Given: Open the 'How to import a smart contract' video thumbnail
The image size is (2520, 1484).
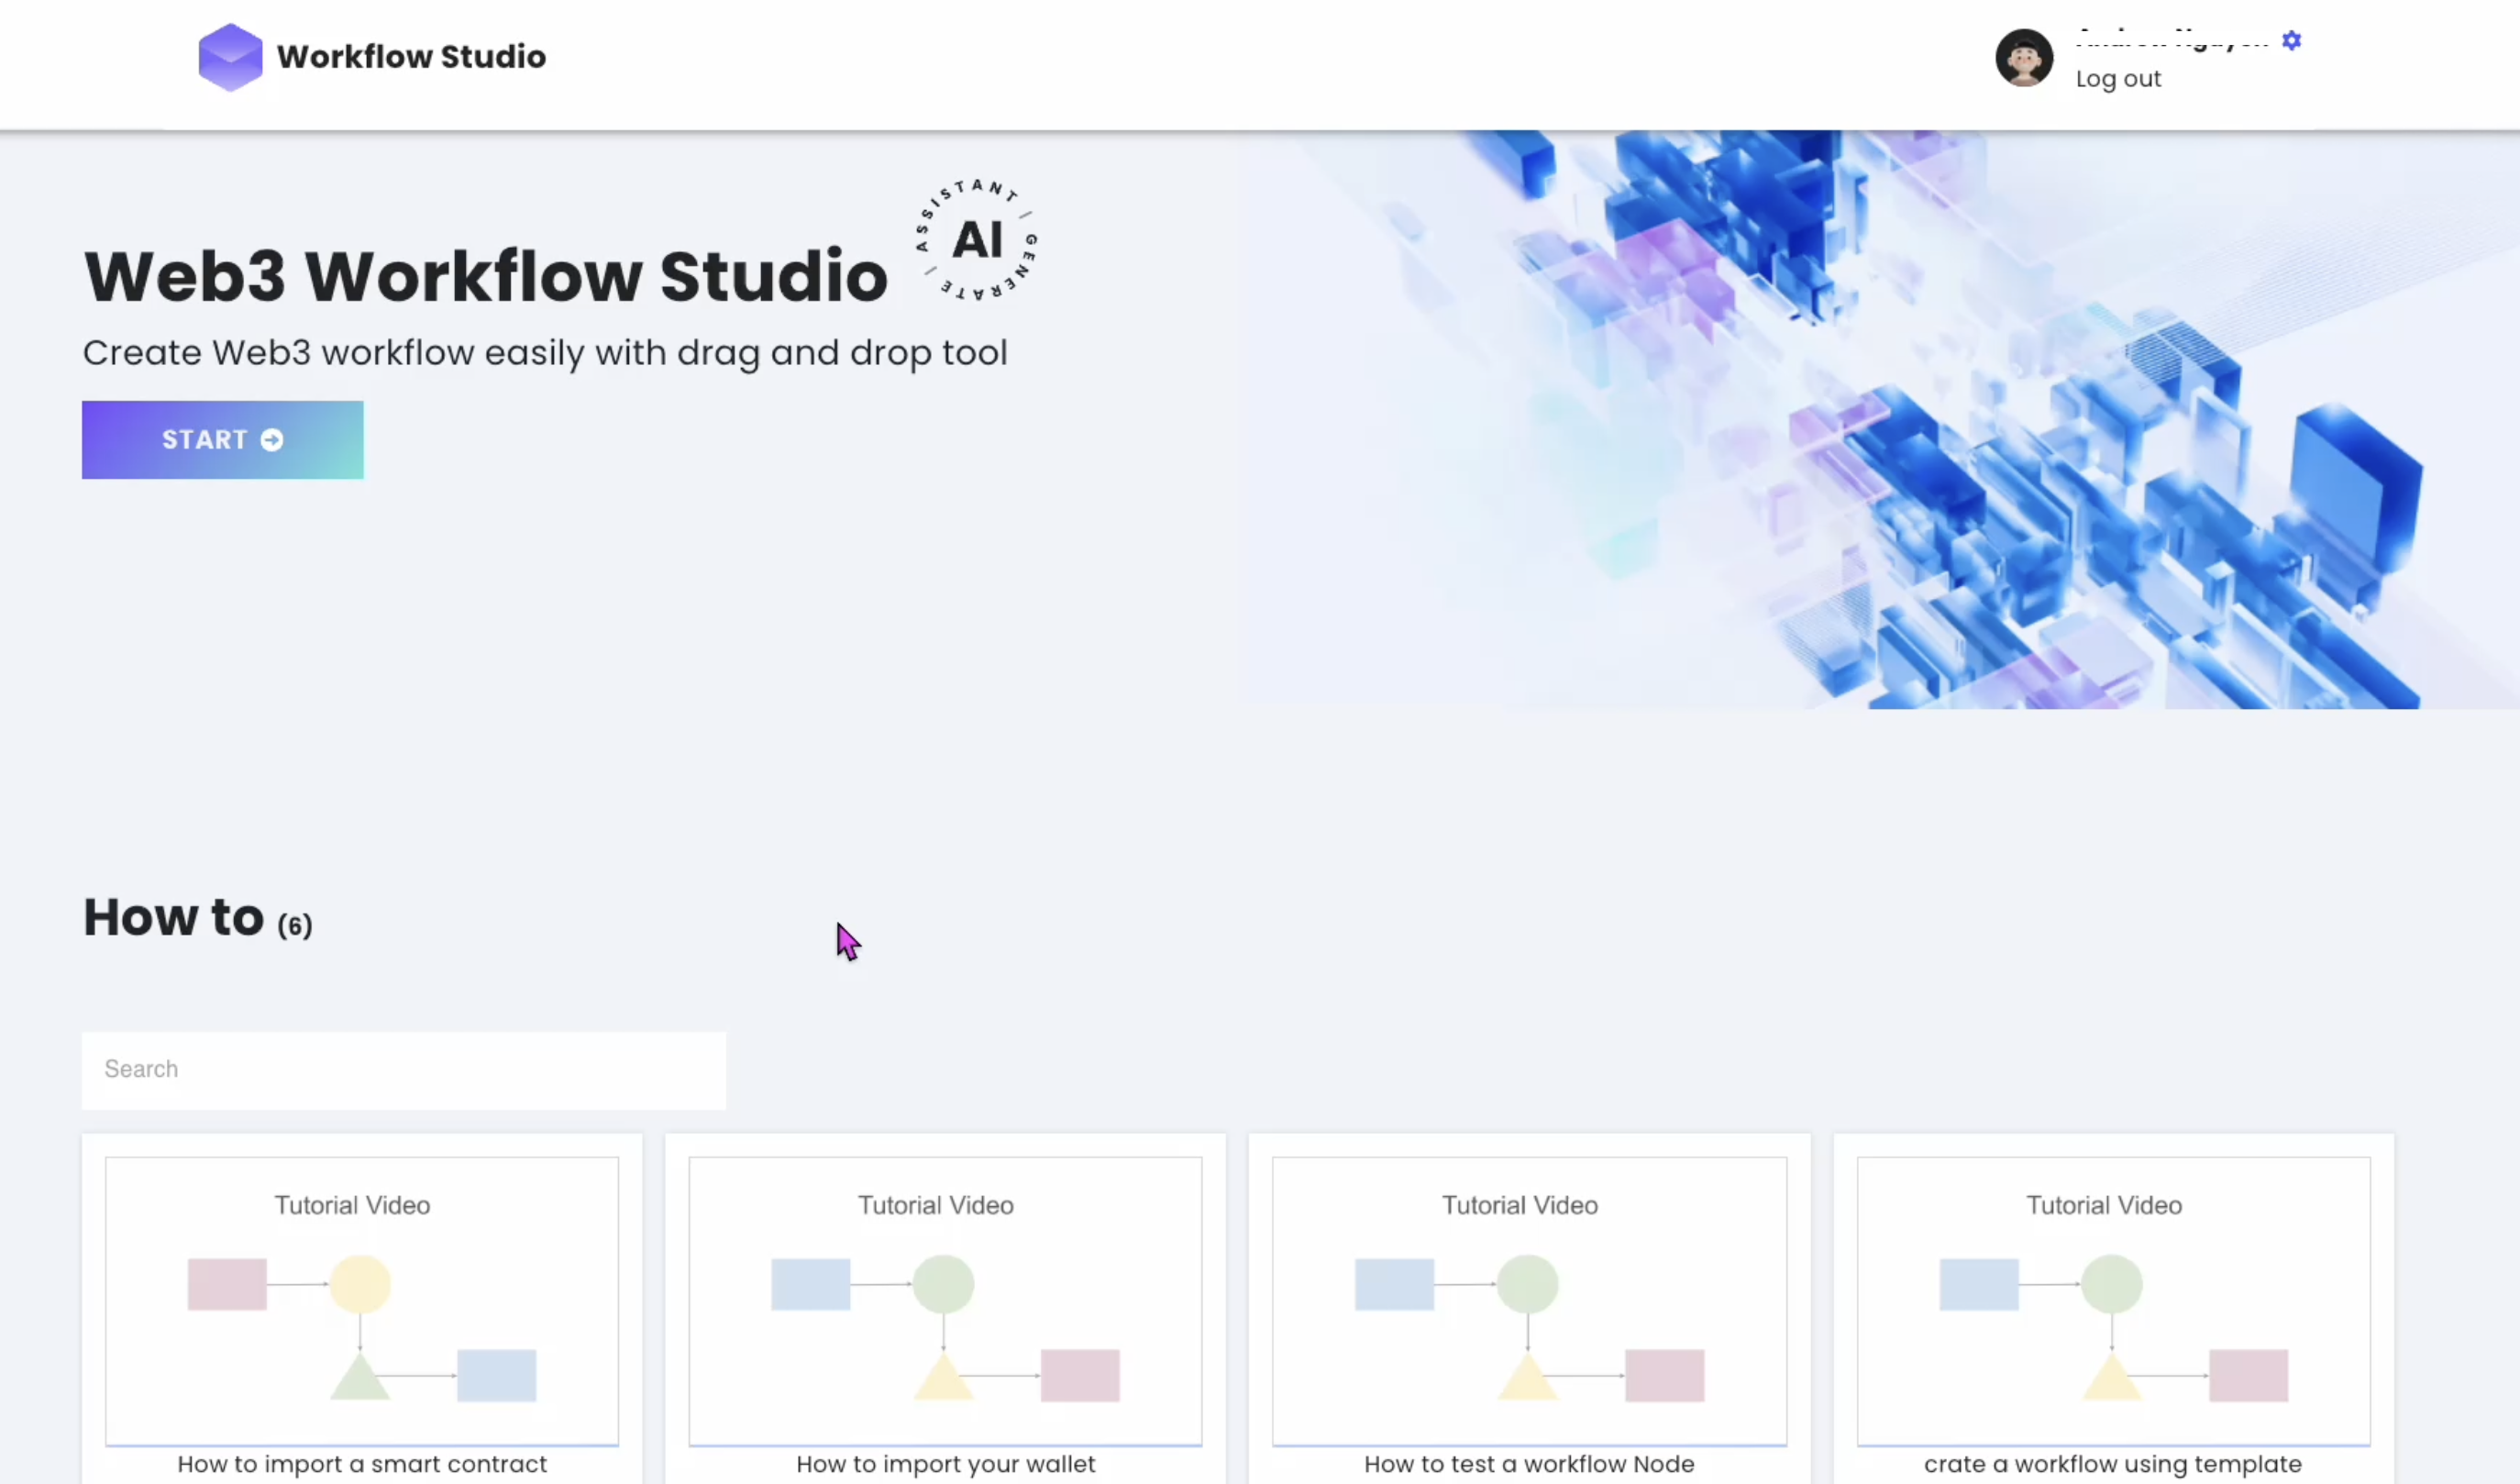Looking at the screenshot, I should [x=362, y=1301].
